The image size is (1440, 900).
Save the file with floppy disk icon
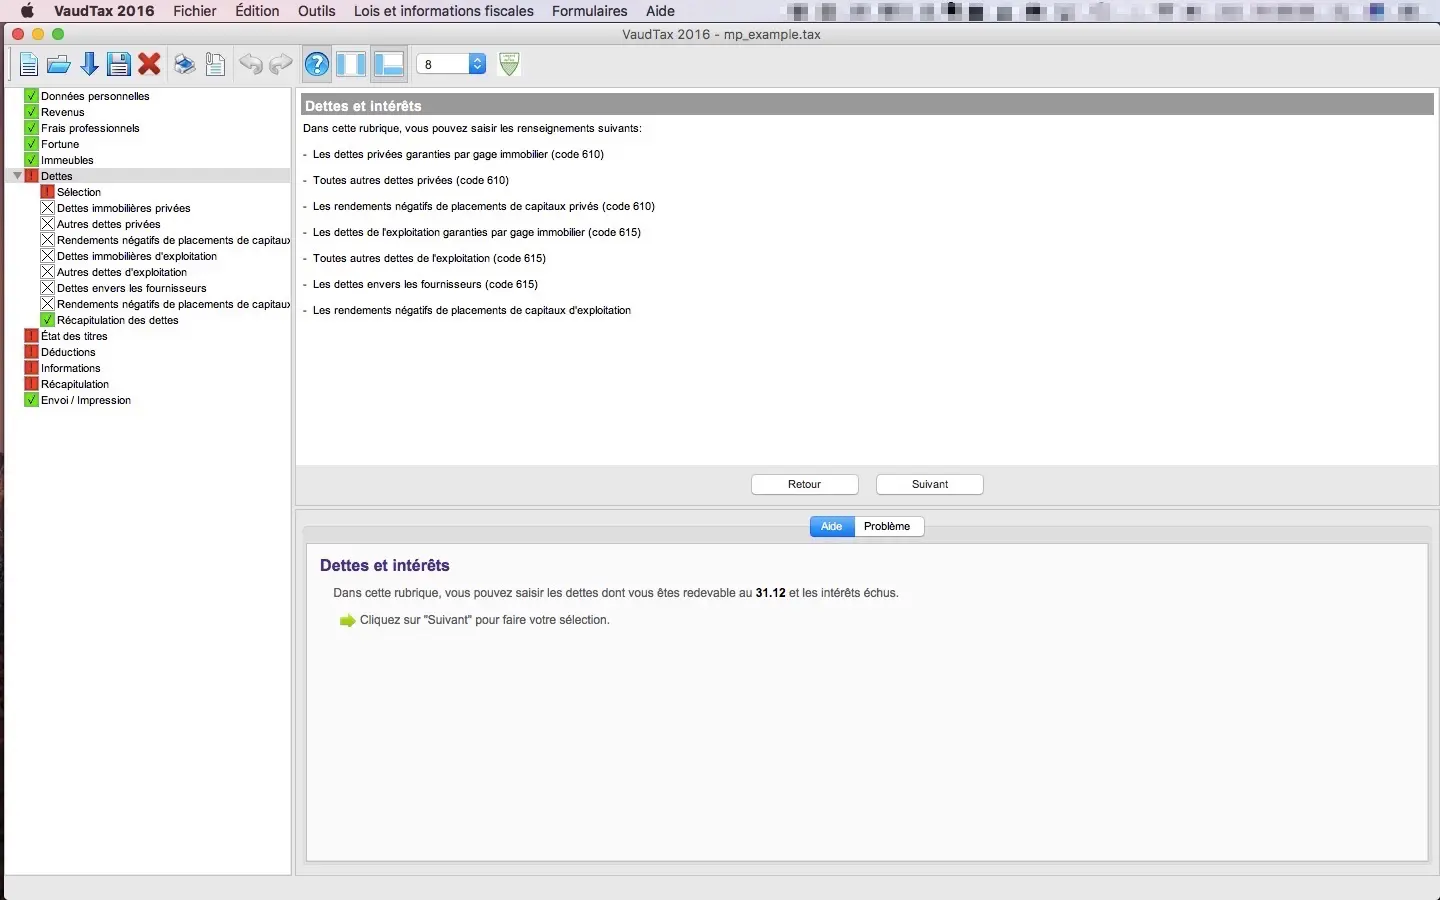click(x=119, y=65)
